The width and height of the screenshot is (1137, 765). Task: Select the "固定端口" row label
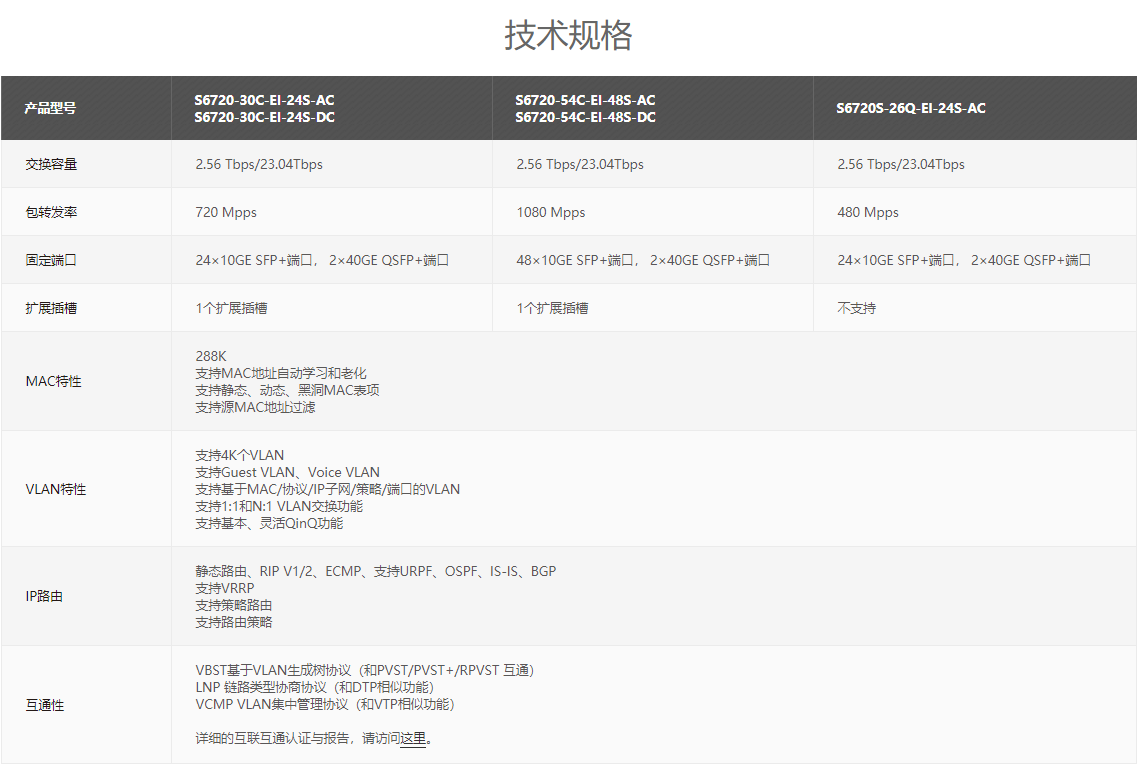point(51,260)
